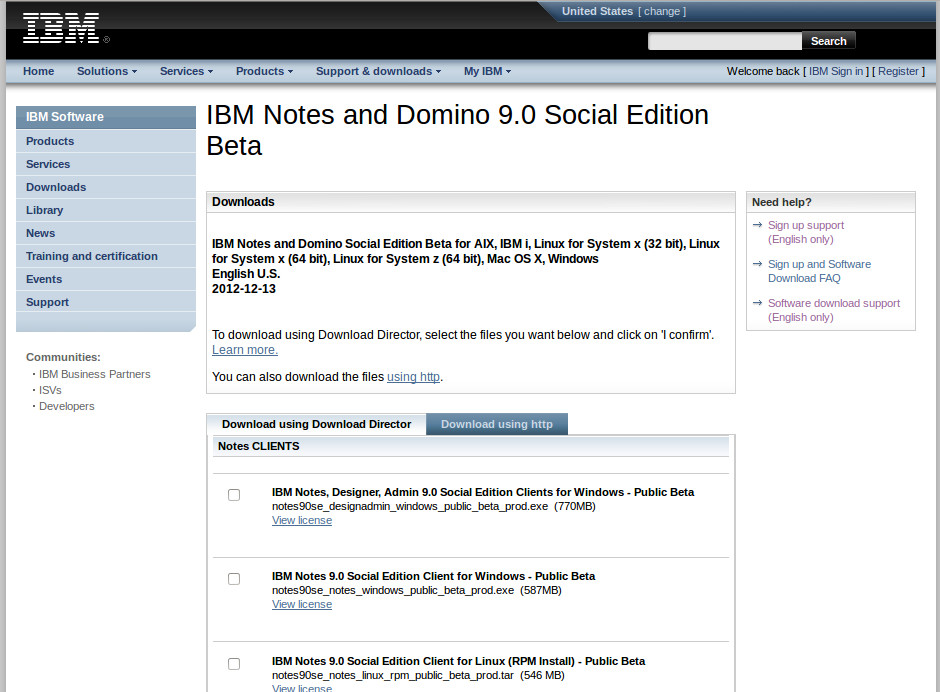Check Notes Client for Linux RPM checkbox
Viewport: 940px width, 692px height.
pyautogui.click(x=234, y=664)
